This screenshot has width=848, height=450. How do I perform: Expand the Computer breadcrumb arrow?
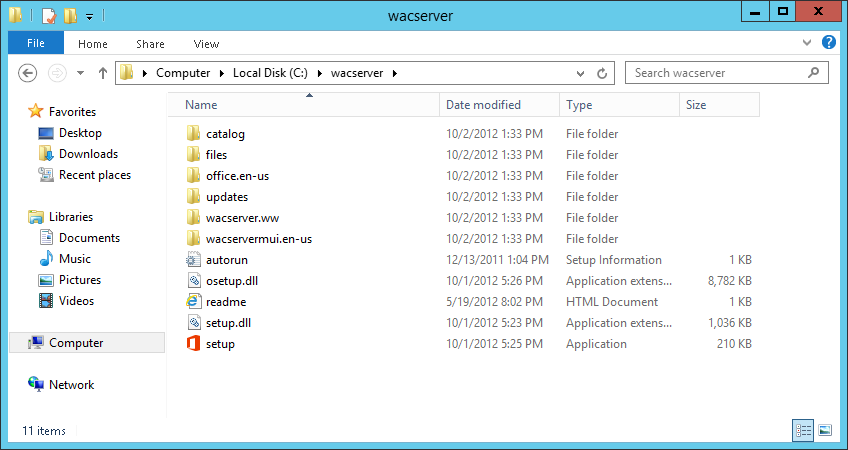(222, 73)
